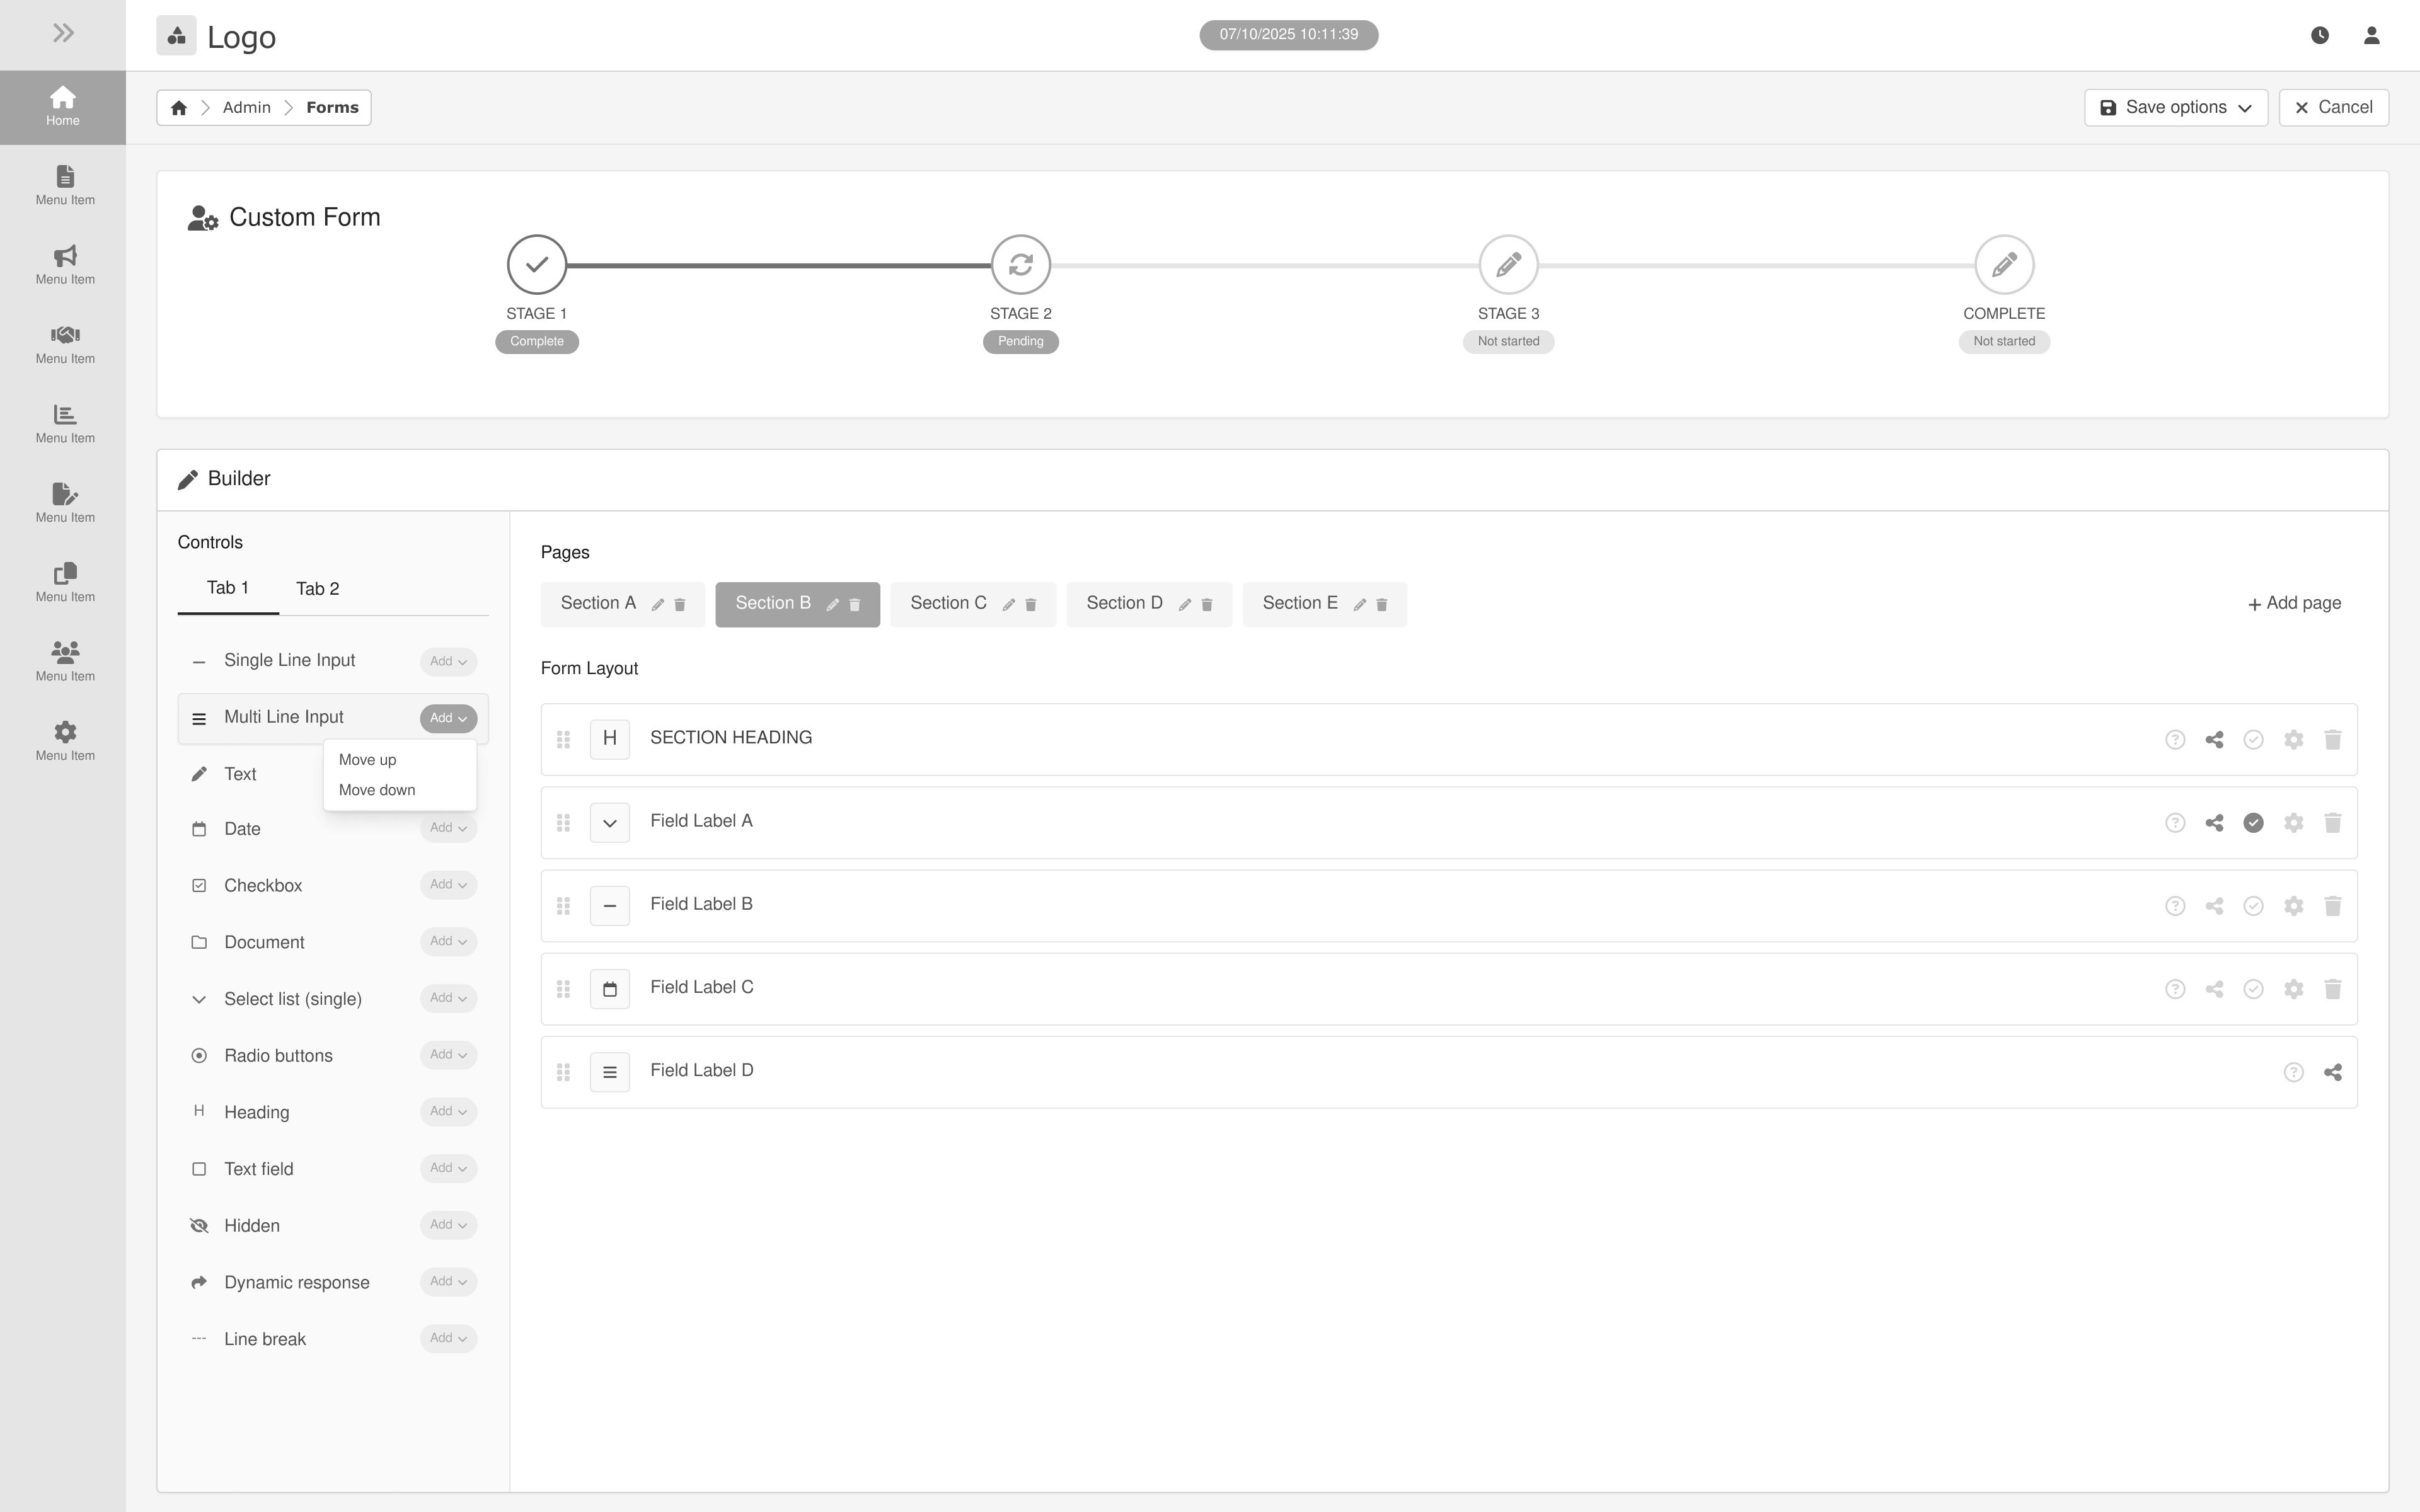Click Stage 1 completed checkmark step
Image resolution: width=2420 pixels, height=1512 pixels.
tap(536, 265)
